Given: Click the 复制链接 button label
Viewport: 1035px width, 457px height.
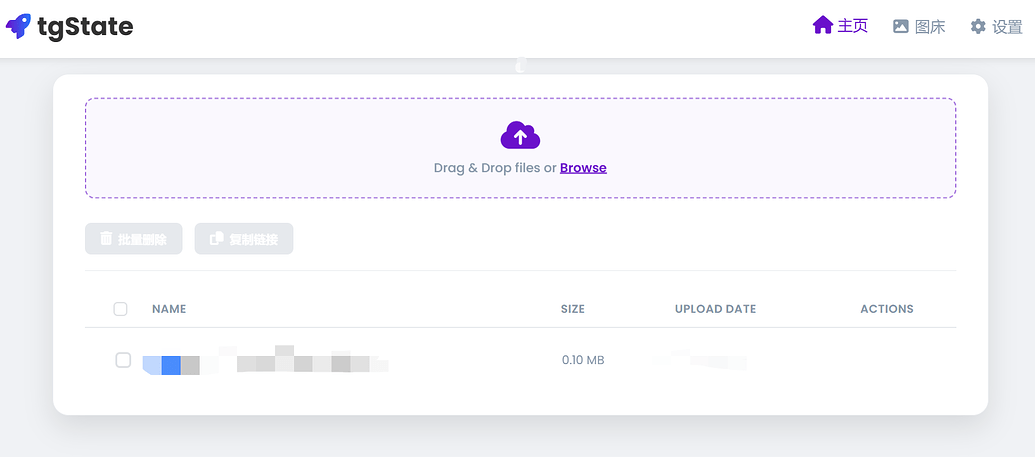Looking at the screenshot, I should 253,239.
